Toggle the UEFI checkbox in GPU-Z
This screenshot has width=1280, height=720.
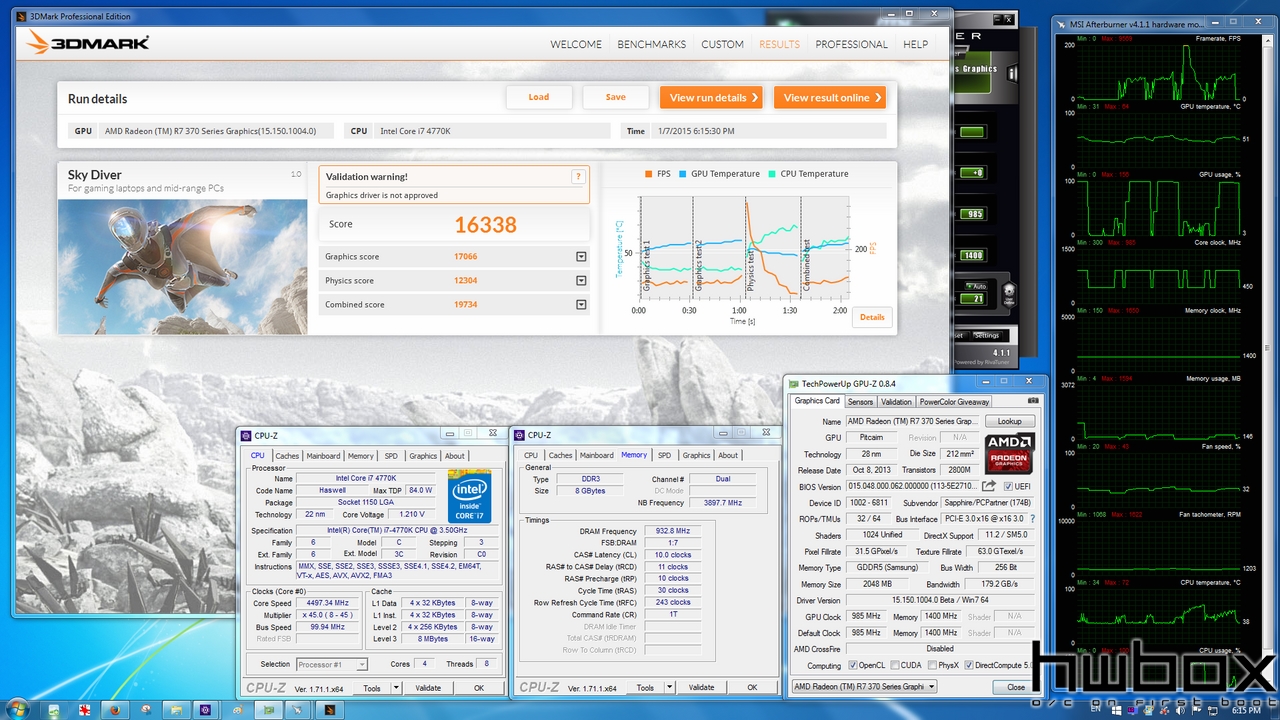tap(1008, 487)
